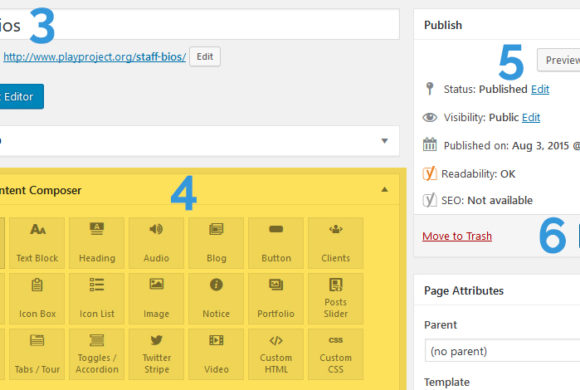Insert a Video element
The width and height of the screenshot is (580, 390).
pyautogui.click(x=216, y=354)
